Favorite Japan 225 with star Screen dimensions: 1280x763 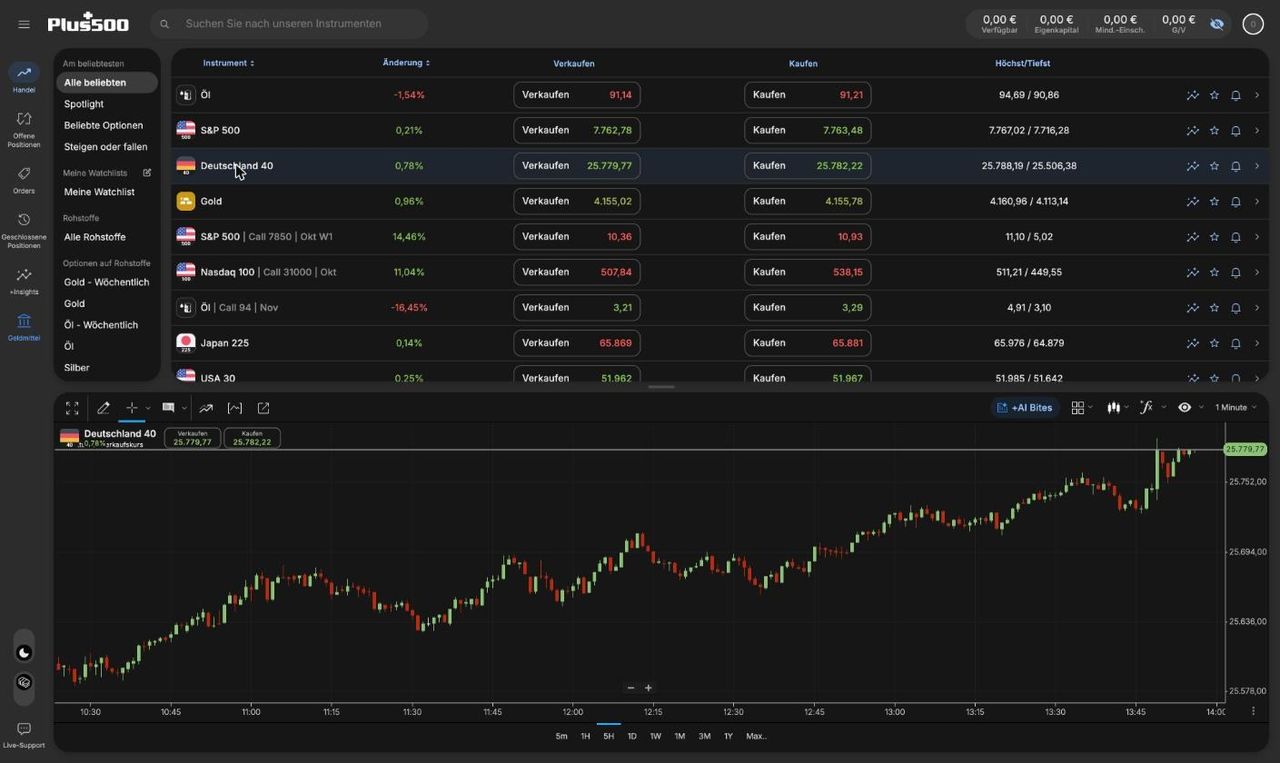click(1214, 343)
